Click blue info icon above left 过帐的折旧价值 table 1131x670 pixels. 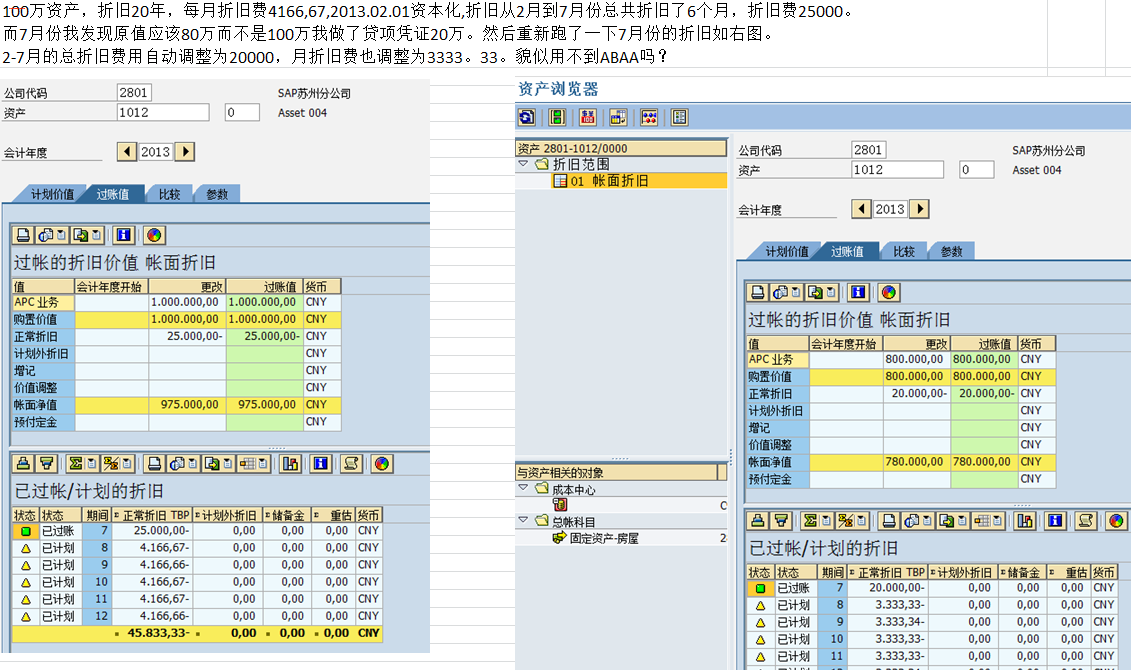(x=123, y=235)
